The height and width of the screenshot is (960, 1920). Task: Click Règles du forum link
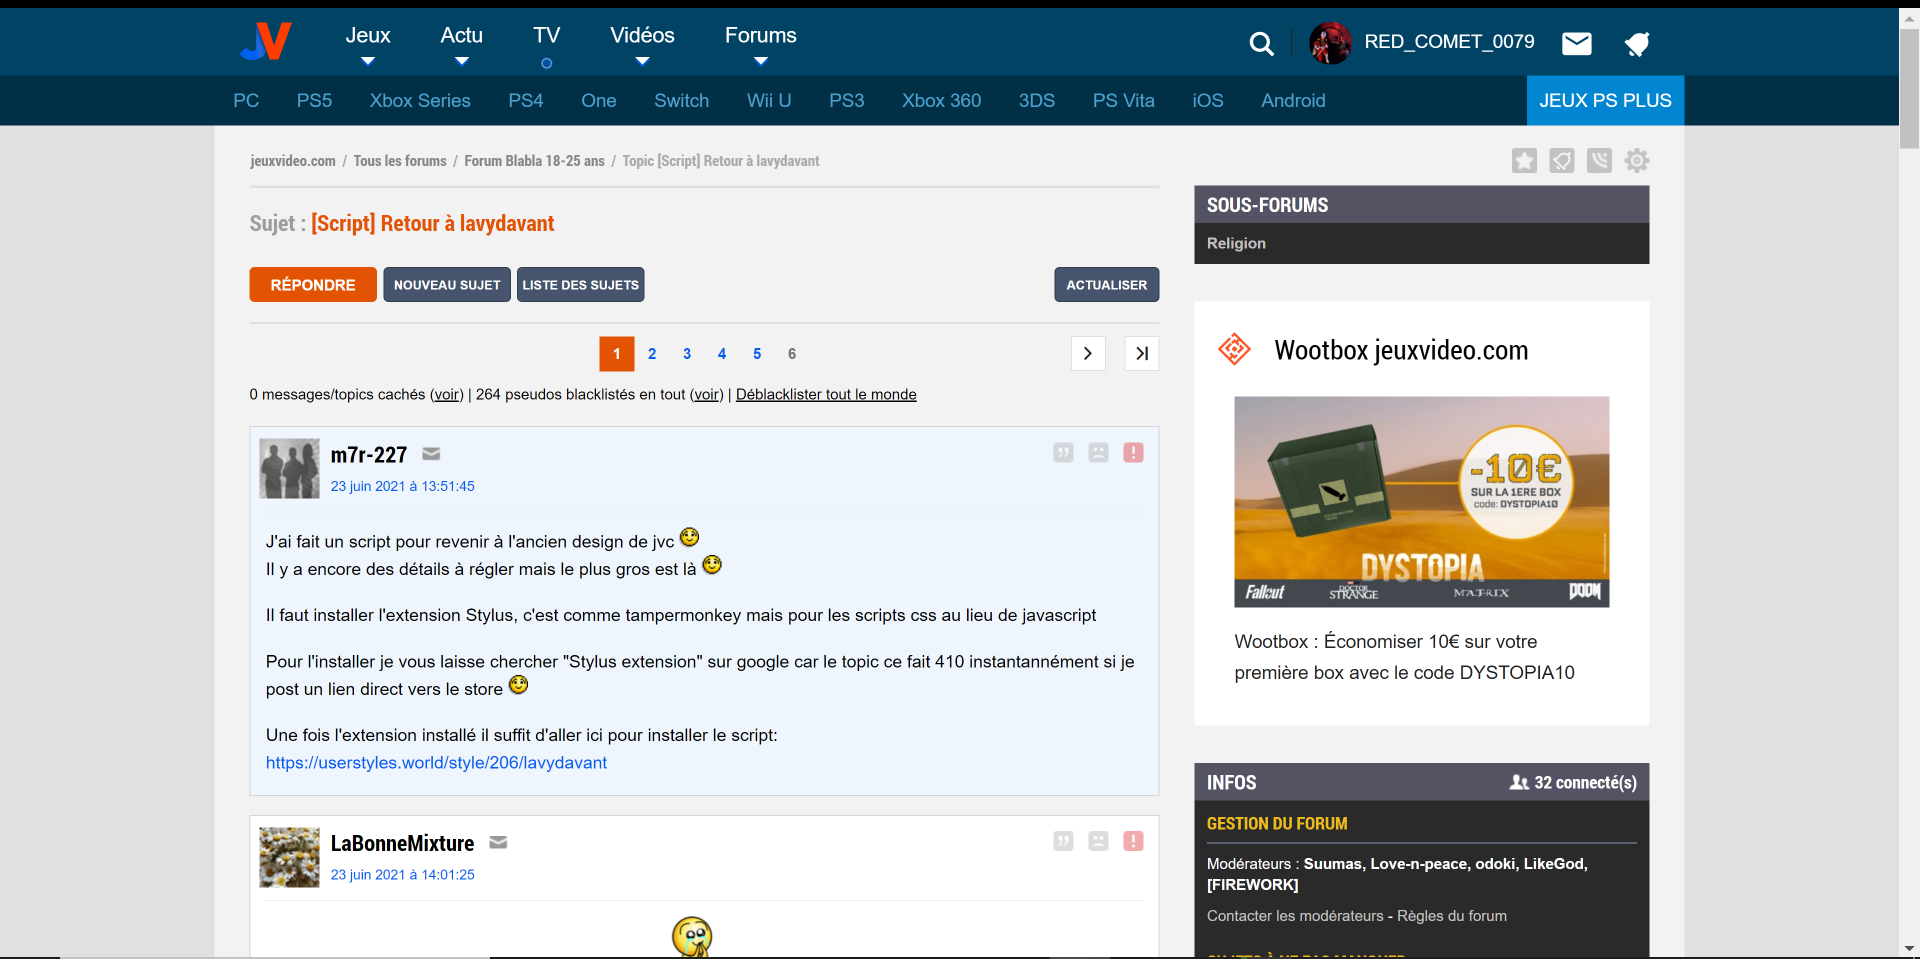click(x=1452, y=916)
